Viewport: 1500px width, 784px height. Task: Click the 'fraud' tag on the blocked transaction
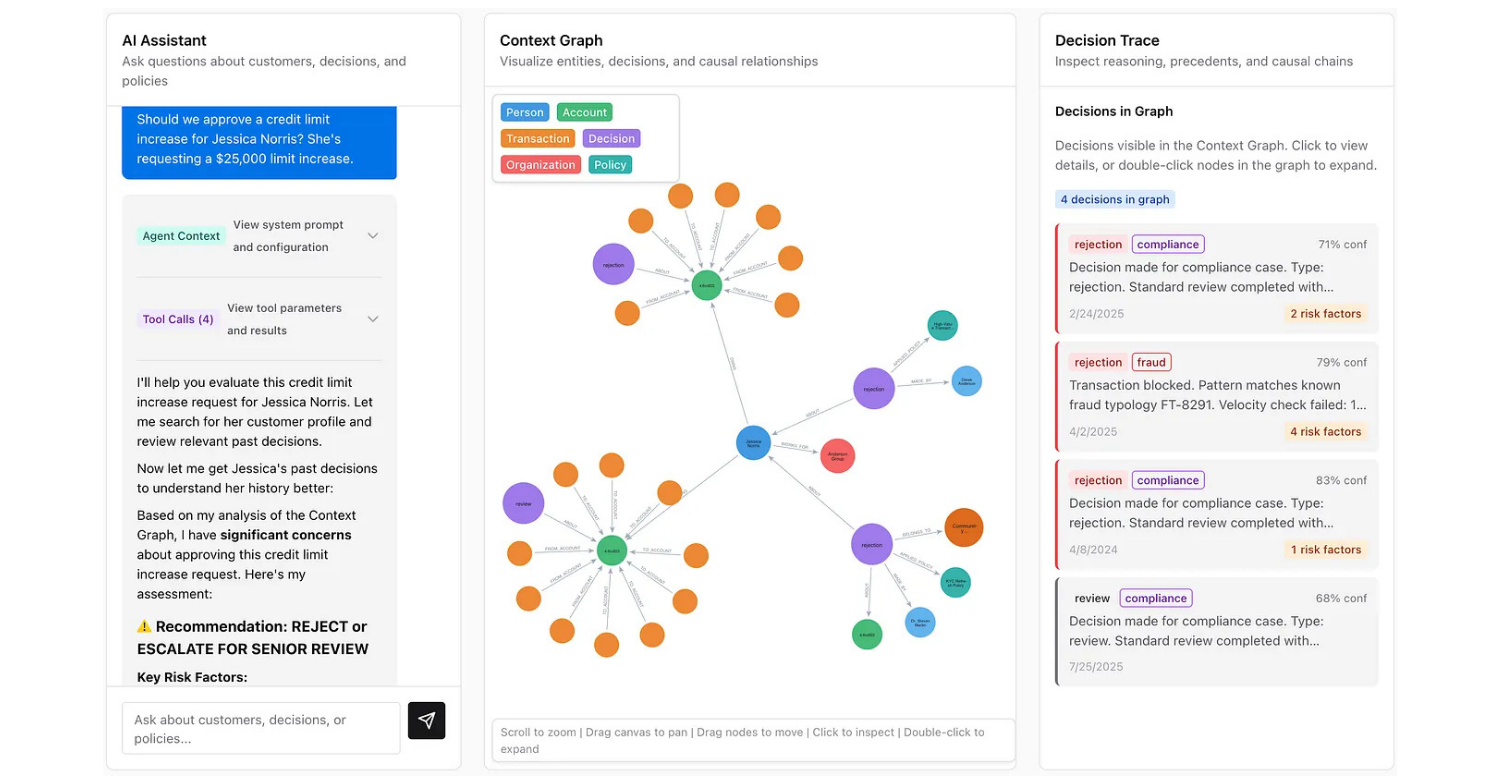coord(1151,362)
